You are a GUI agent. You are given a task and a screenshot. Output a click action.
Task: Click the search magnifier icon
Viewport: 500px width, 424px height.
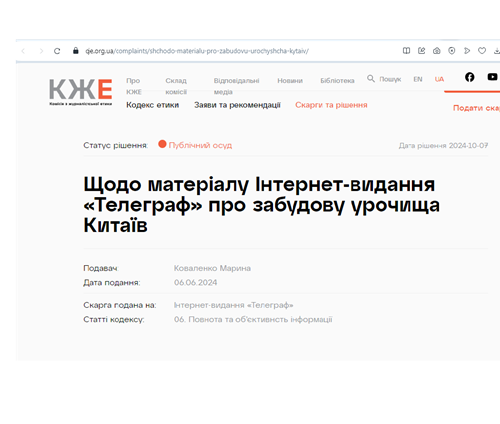[x=371, y=79]
